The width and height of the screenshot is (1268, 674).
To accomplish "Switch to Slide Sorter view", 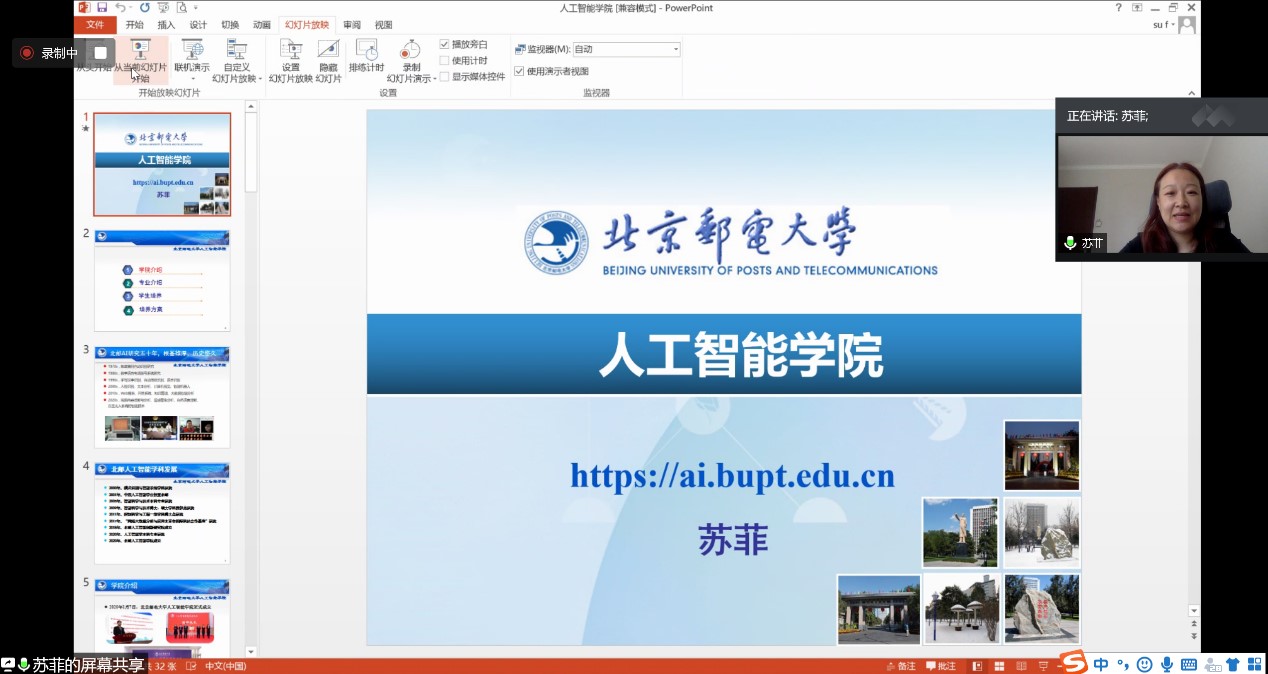I will point(999,665).
